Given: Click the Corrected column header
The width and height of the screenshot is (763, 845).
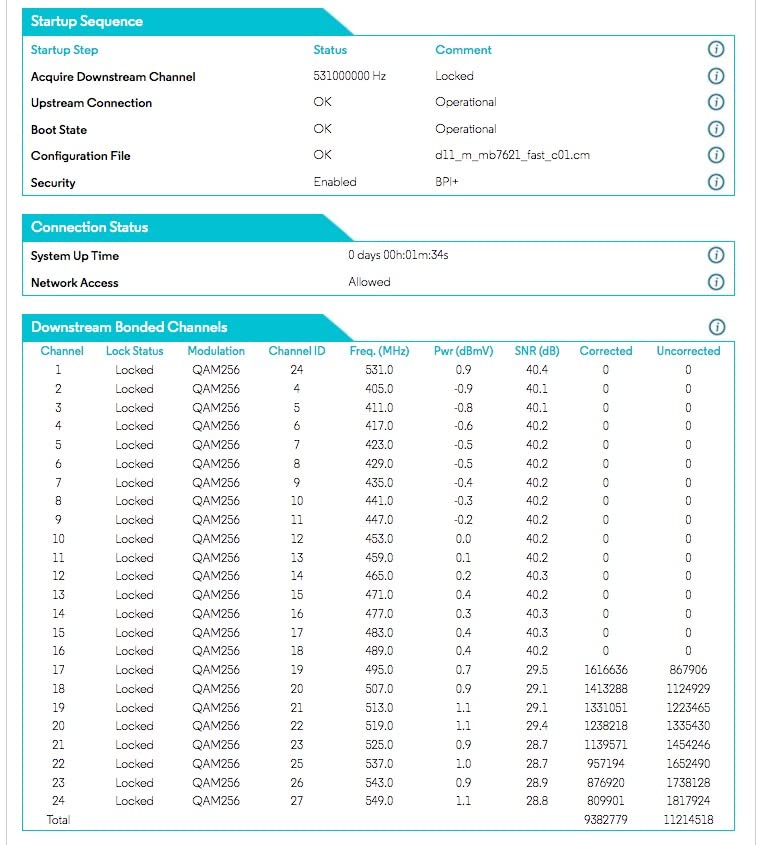Looking at the screenshot, I should [606, 351].
